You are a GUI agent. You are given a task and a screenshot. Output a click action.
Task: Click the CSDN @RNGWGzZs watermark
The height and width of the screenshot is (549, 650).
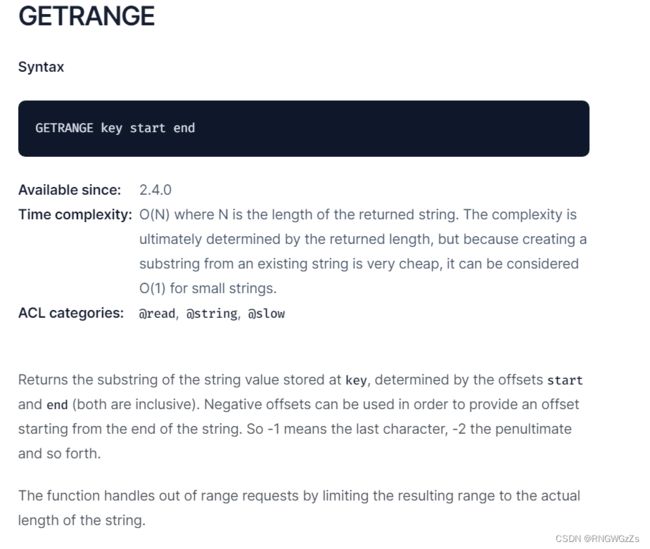597,538
